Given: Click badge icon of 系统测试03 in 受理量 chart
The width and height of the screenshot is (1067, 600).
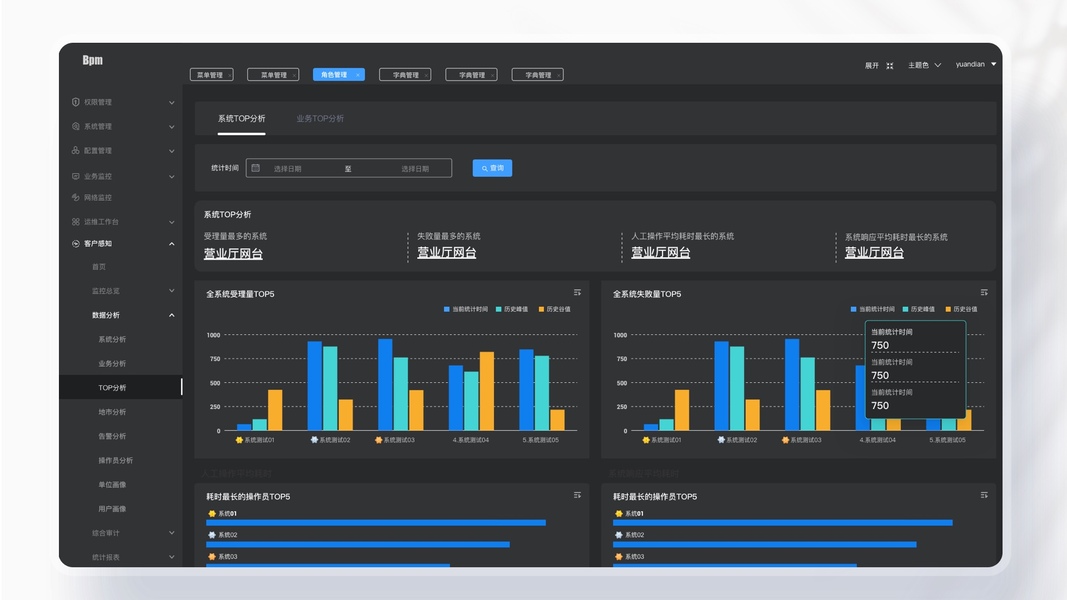Looking at the screenshot, I should [378, 440].
